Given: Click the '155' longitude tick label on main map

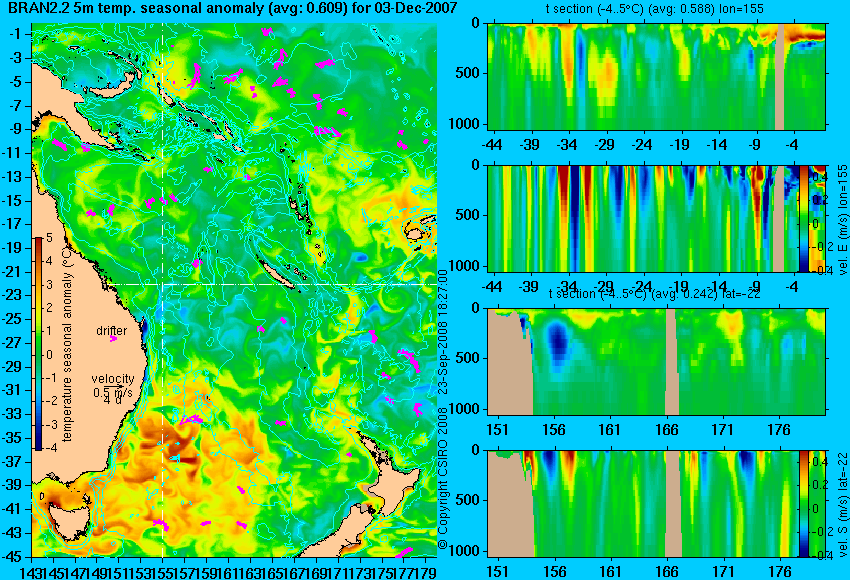Looking at the screenshot, I should pyautogui.click(x=162, y=572).
